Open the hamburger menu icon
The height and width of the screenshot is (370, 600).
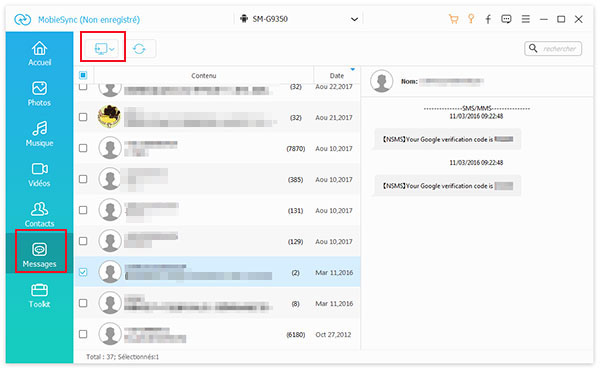pyautogui.click(x=526, y=19)
